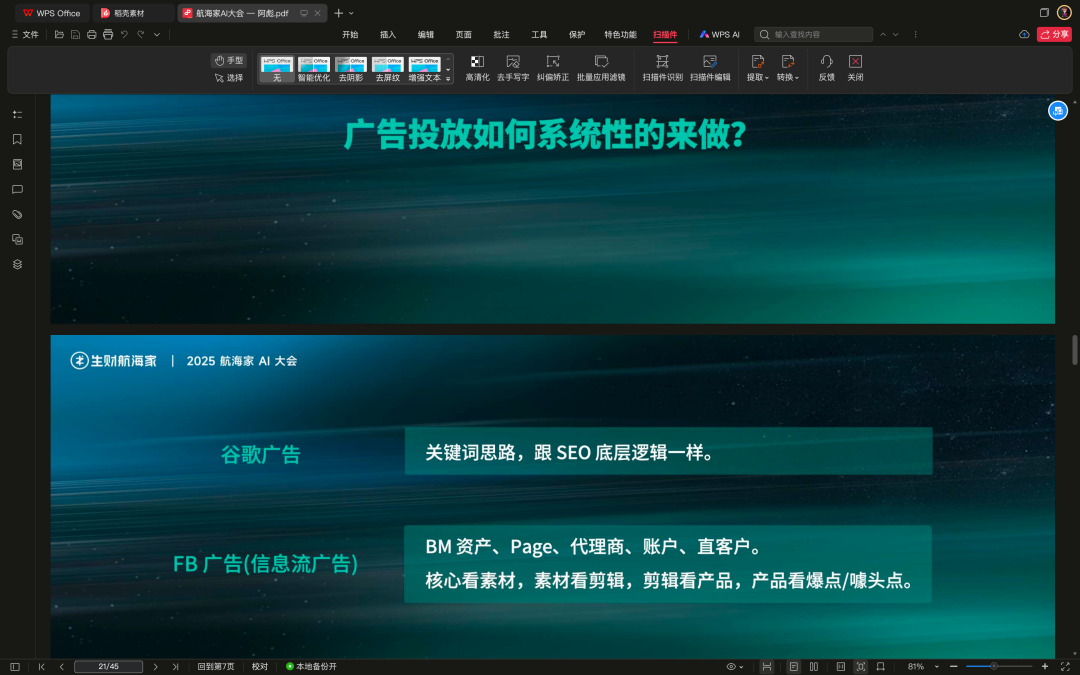Open the outline panel sidebar icon
The width and height of the screenshot is (1080, 675).
click(17, 114)
